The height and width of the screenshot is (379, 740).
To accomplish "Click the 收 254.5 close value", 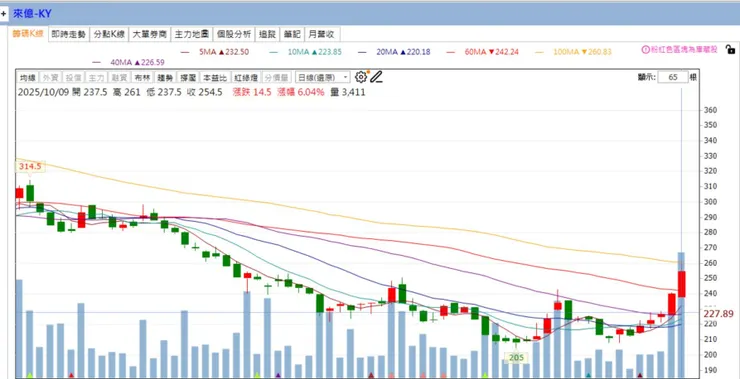I will point(204,93).
